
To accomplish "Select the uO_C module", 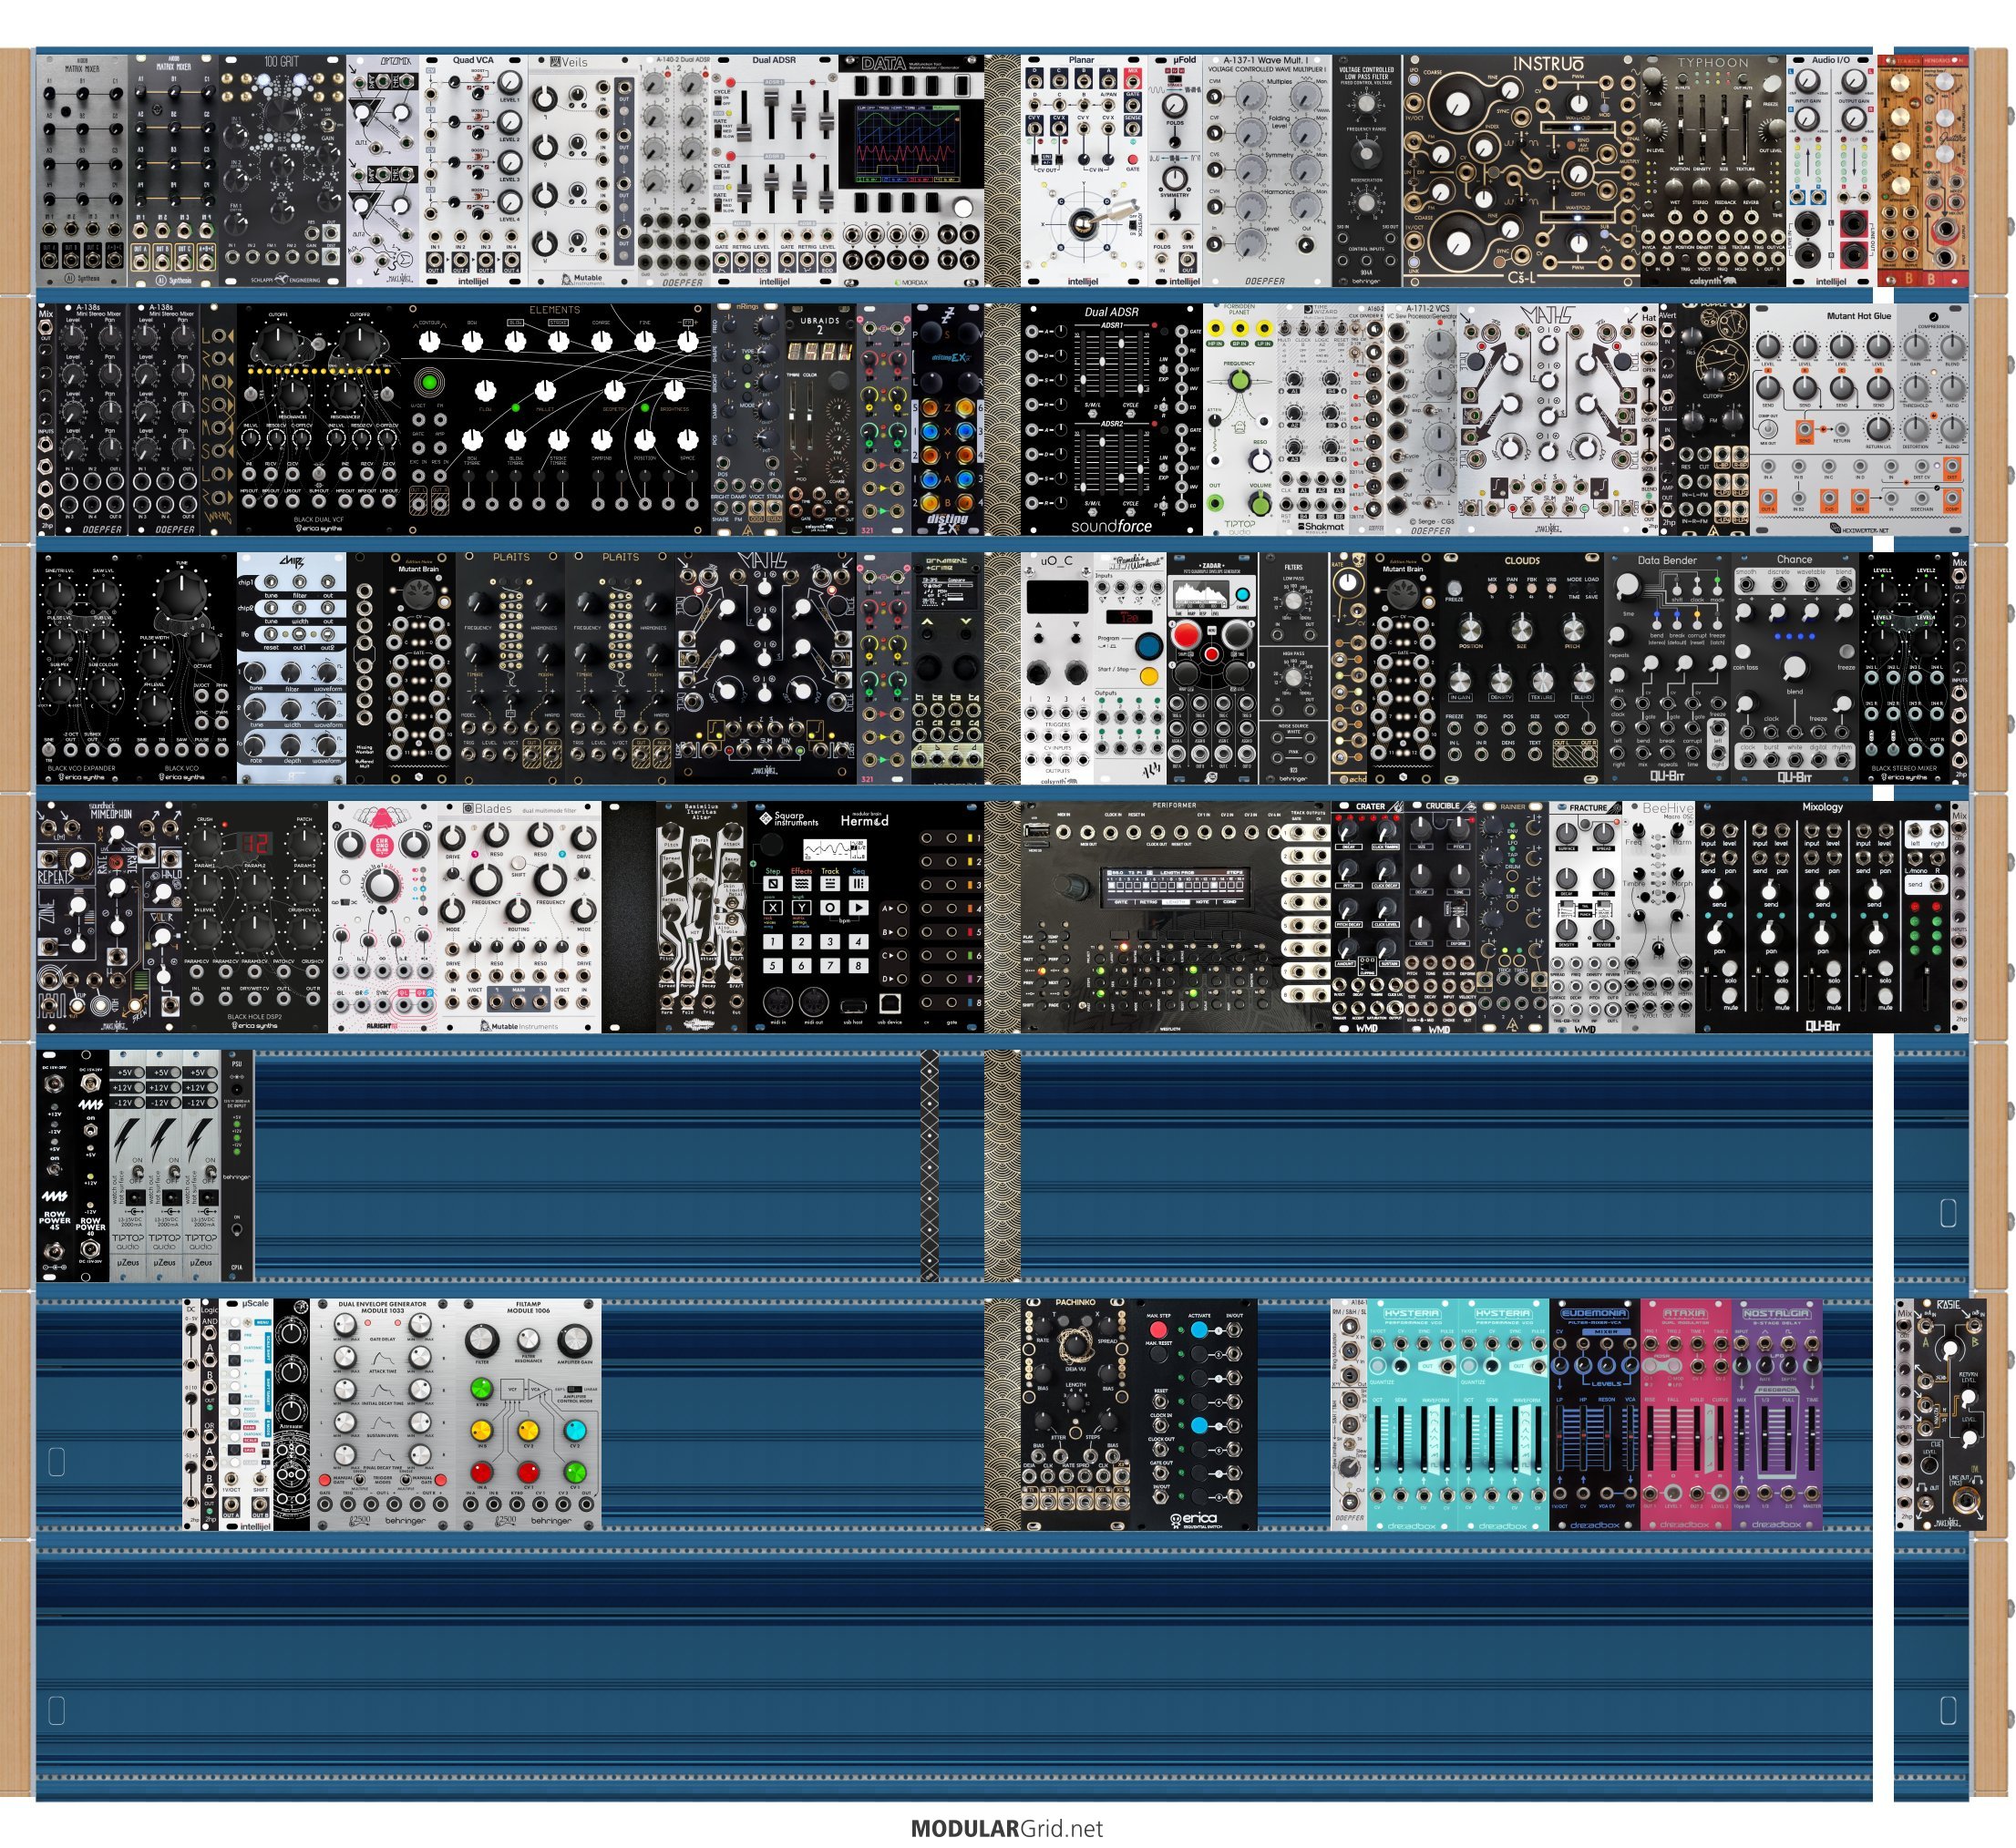I will click(x=1057, y=668).
